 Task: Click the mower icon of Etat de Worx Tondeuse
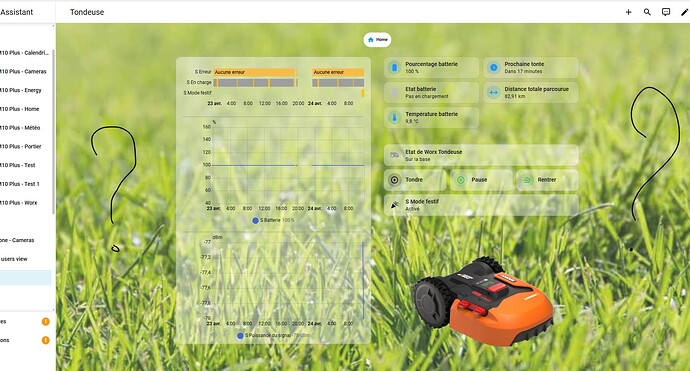(394, 155)
